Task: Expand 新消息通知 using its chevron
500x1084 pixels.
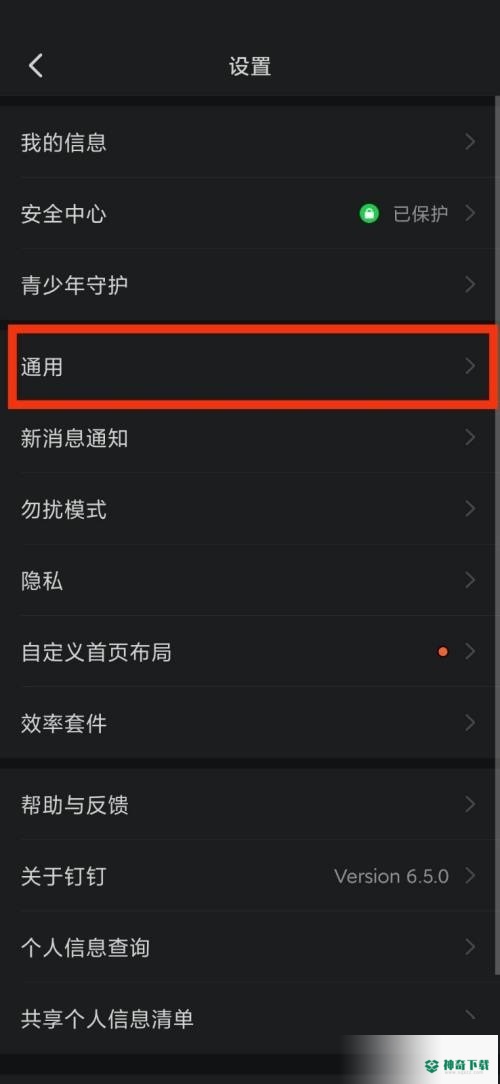Action: pos(470,438)
